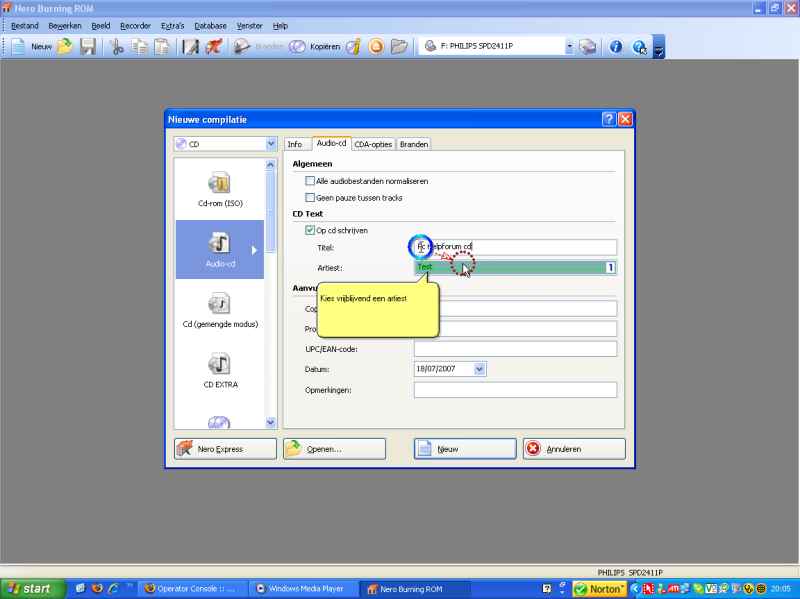The height and width of the screenshot is (599, 800).
Task: Click the help globe icon in the toolbar
Action: (x=639, y=47)
